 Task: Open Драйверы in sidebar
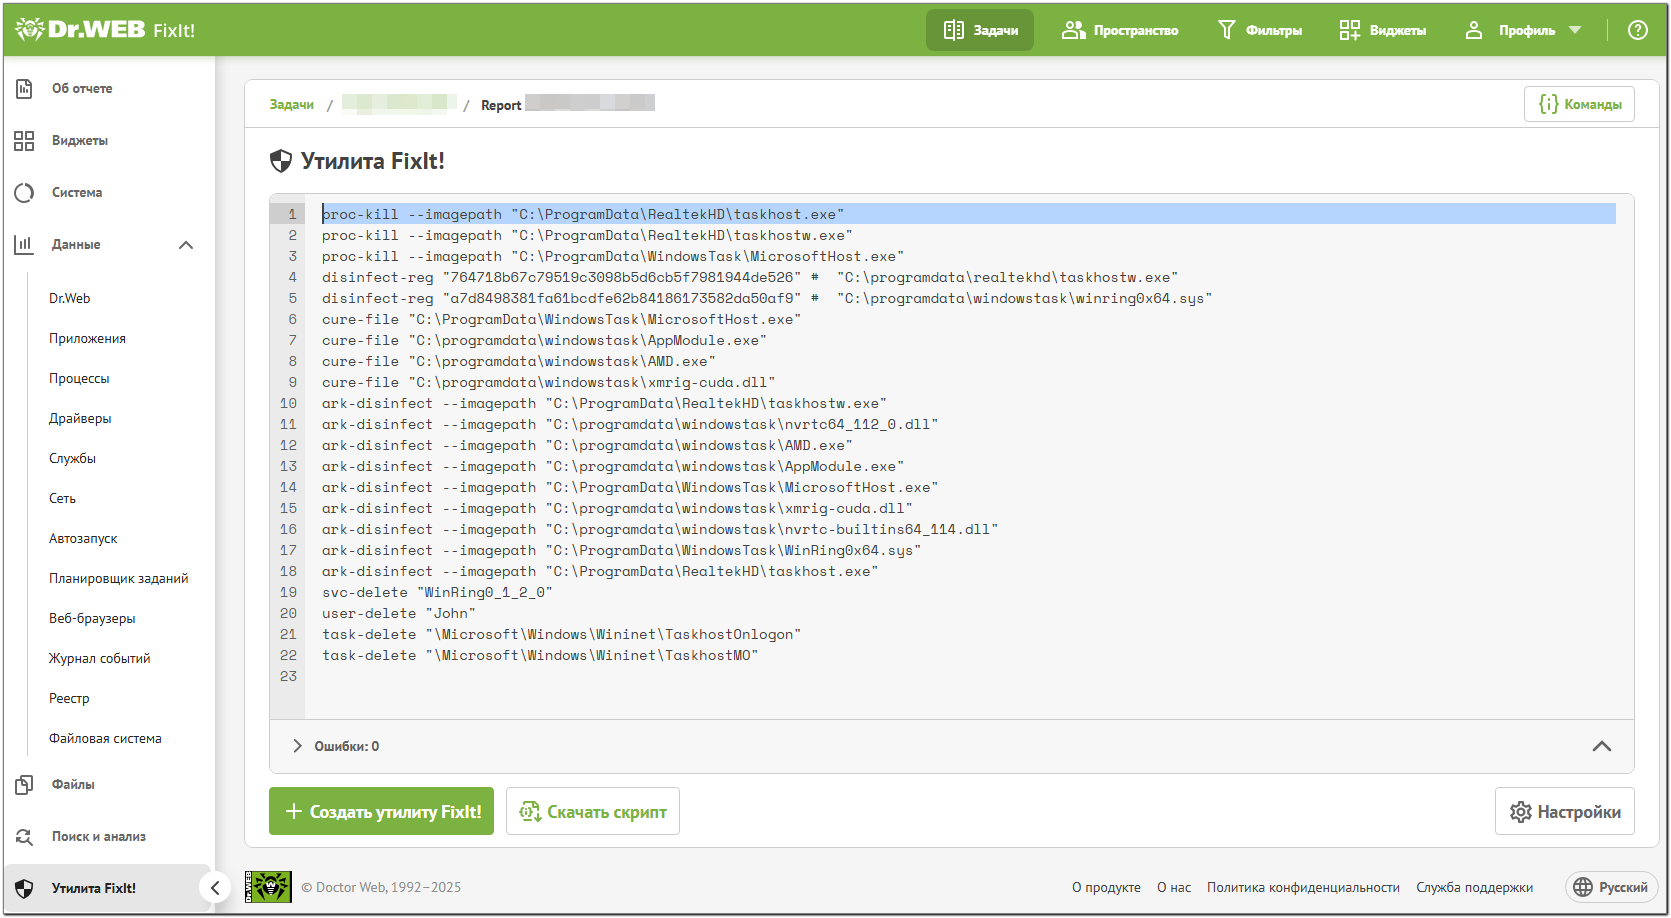[80, 418]
